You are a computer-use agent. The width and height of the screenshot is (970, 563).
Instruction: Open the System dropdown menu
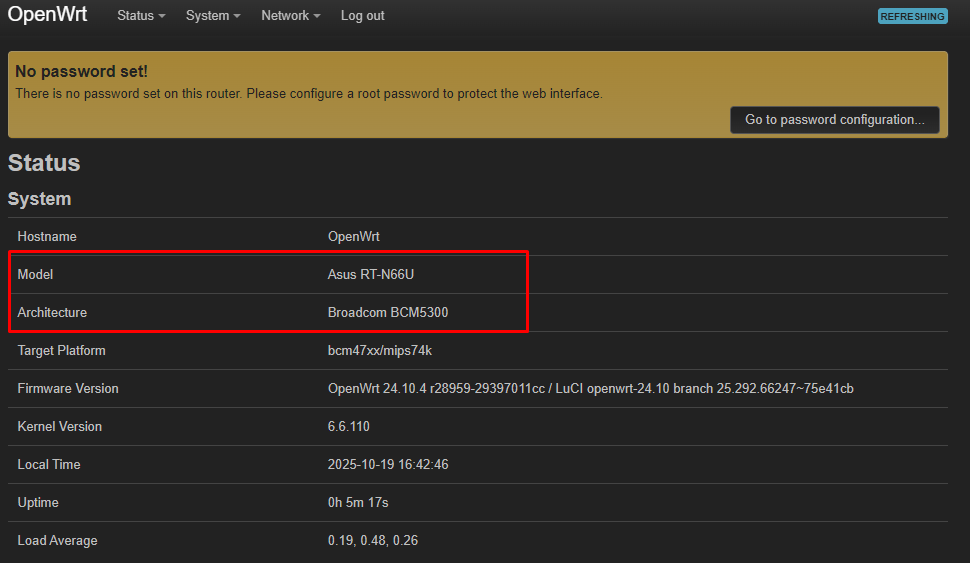click(x=213, y=16)
